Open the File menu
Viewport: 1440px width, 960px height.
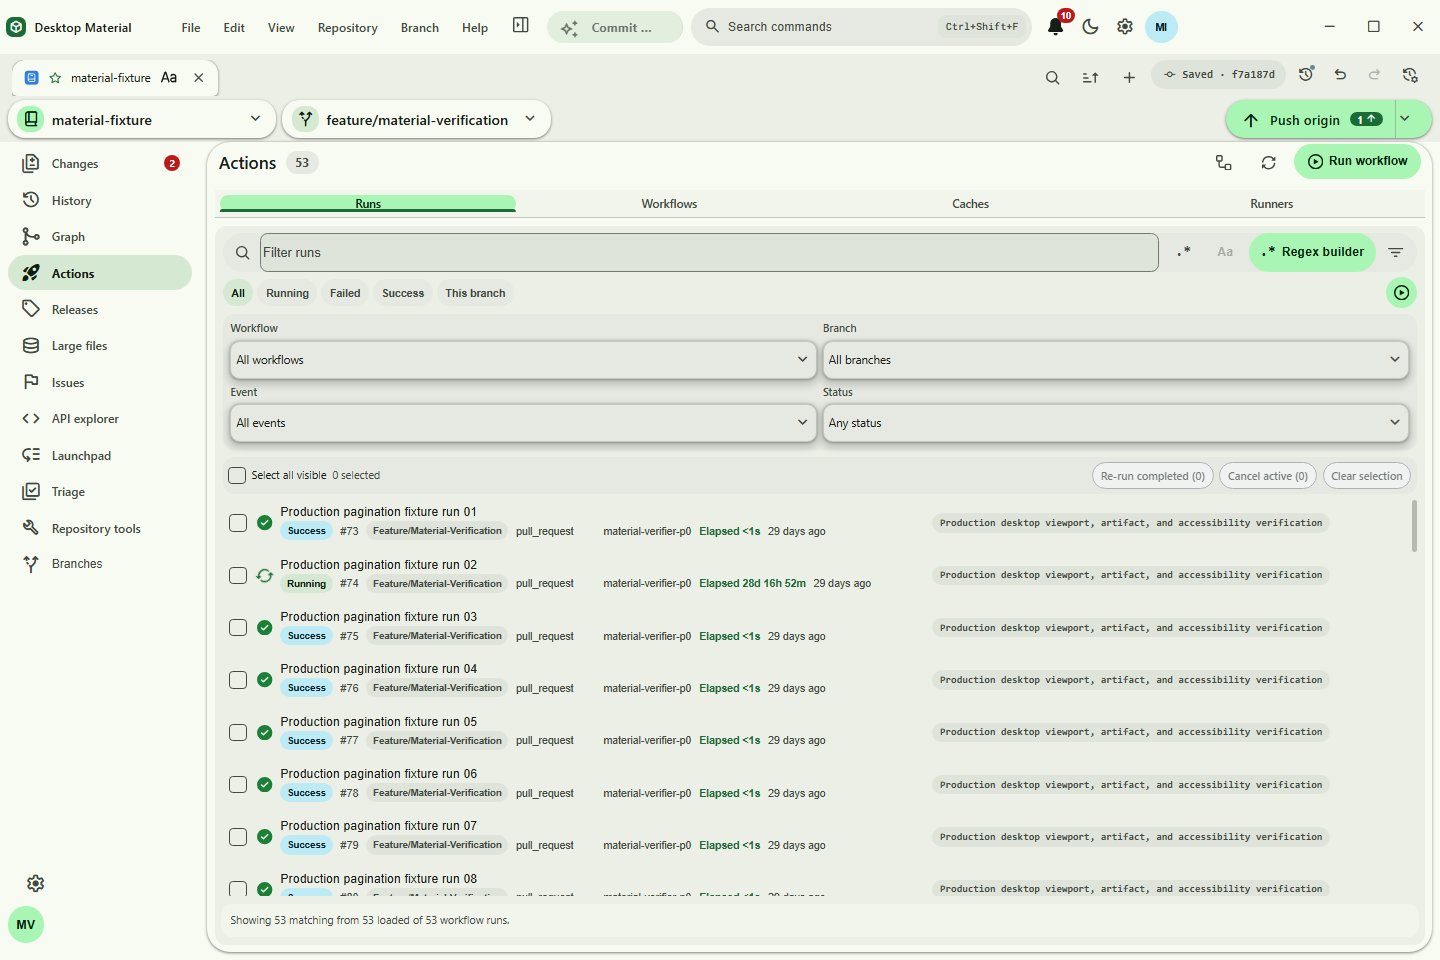191,27
